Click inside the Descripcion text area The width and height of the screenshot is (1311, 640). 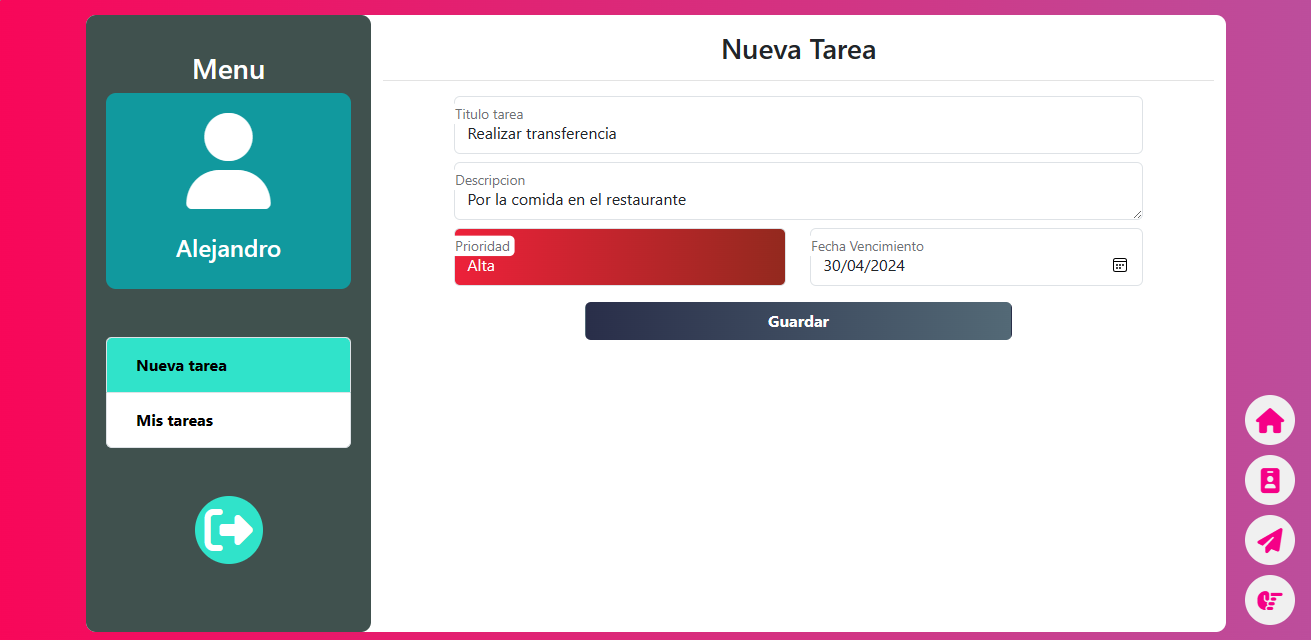point(797,200)
